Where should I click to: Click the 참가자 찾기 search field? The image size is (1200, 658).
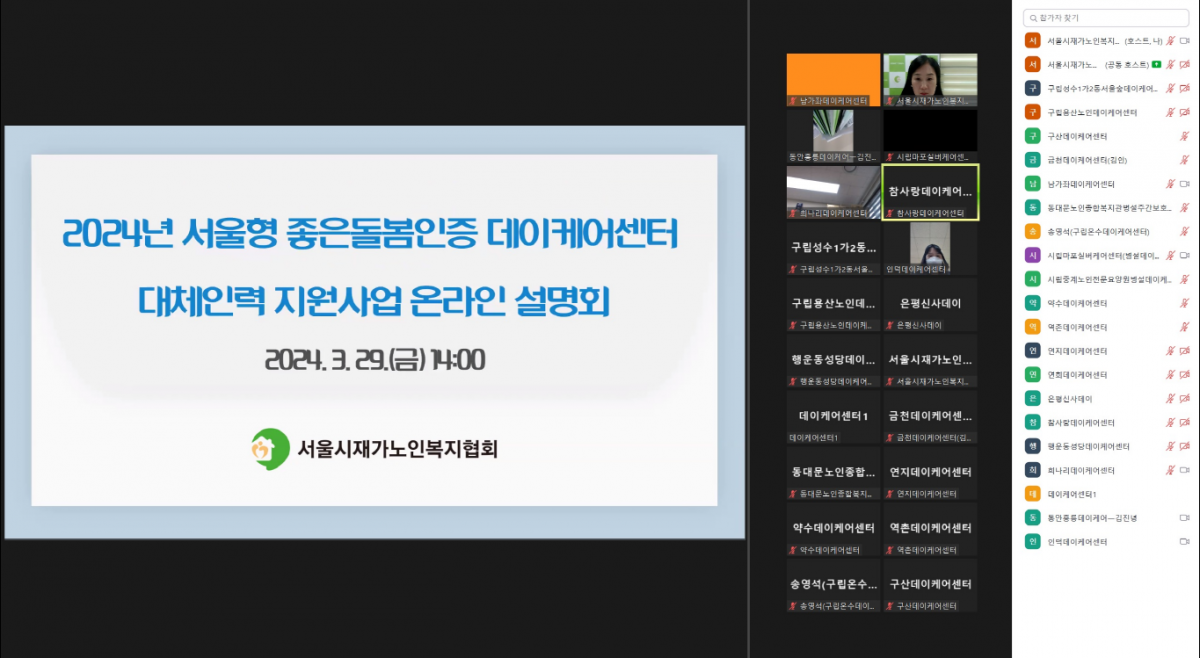(1108, 18)
